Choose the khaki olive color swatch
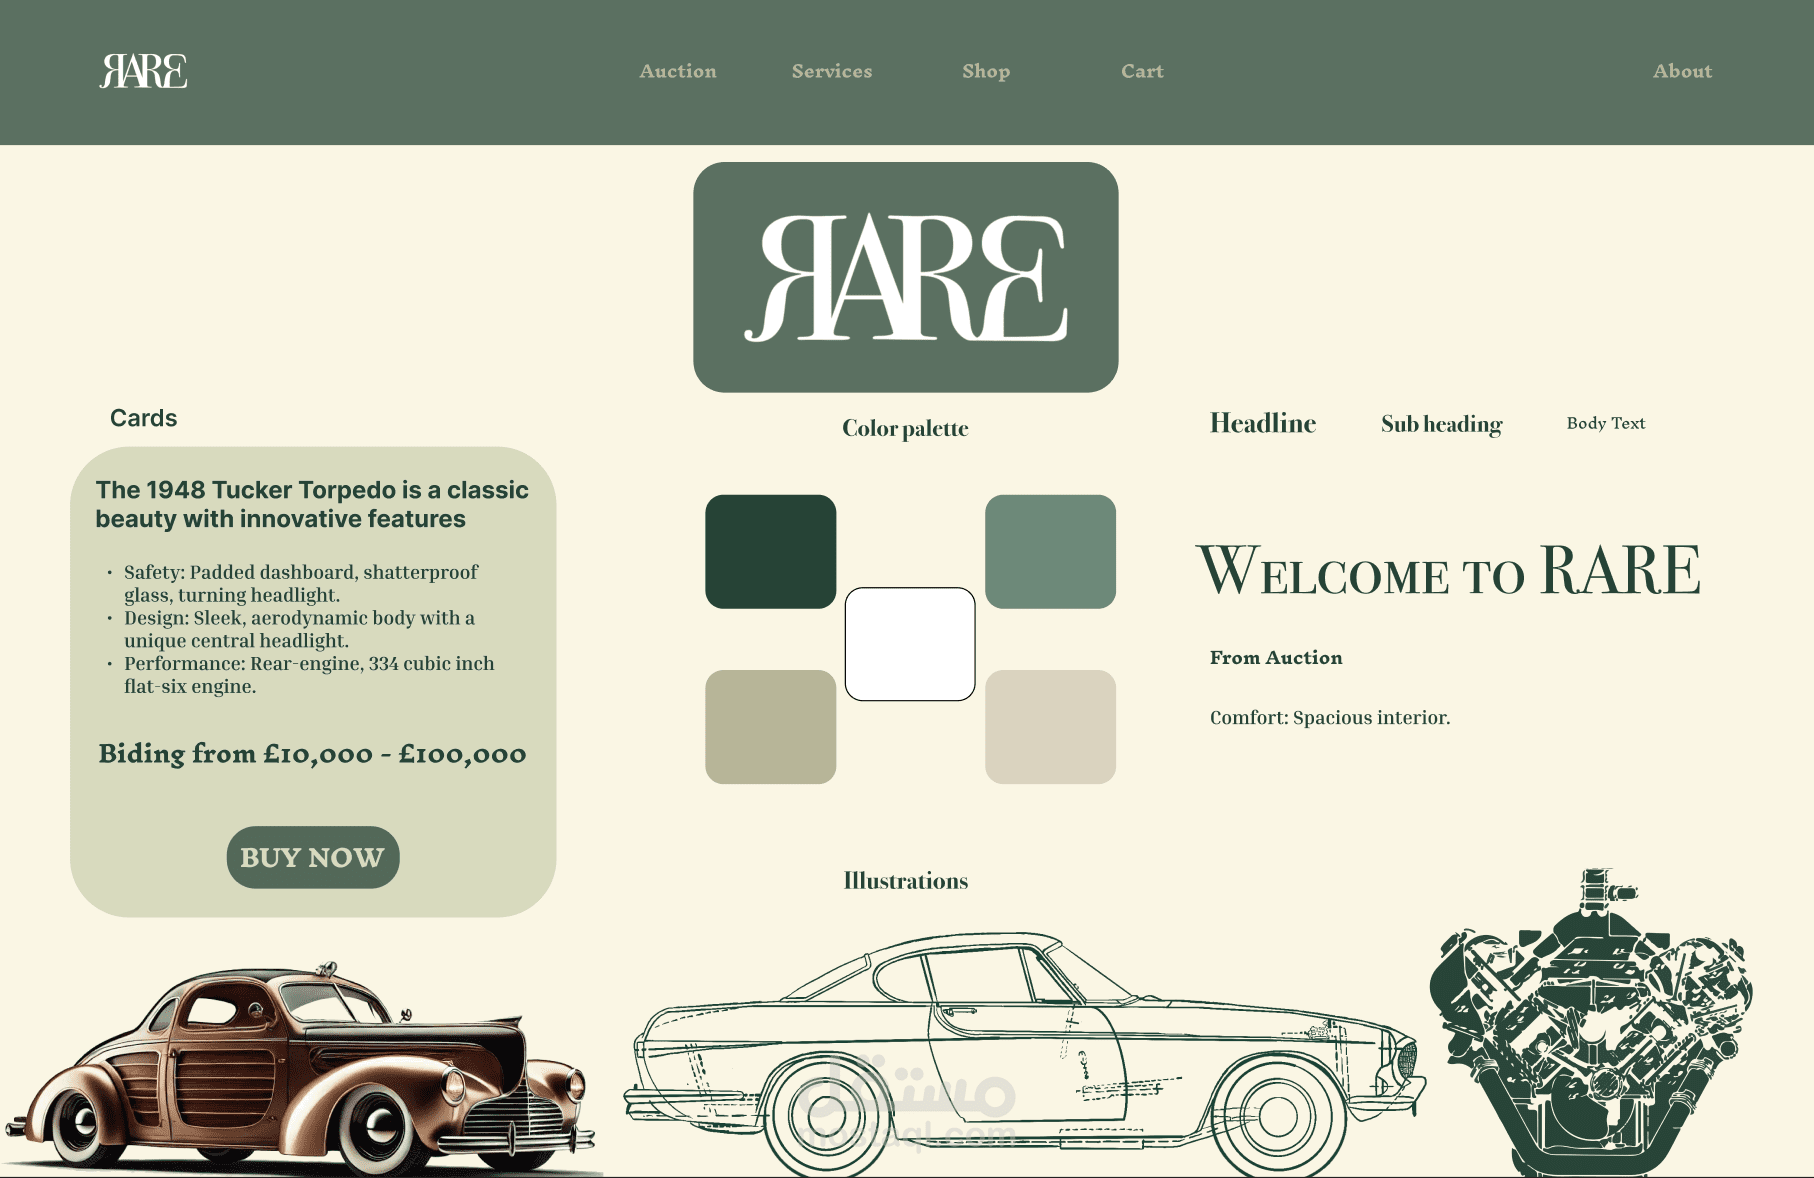 [x=771, y=727]
